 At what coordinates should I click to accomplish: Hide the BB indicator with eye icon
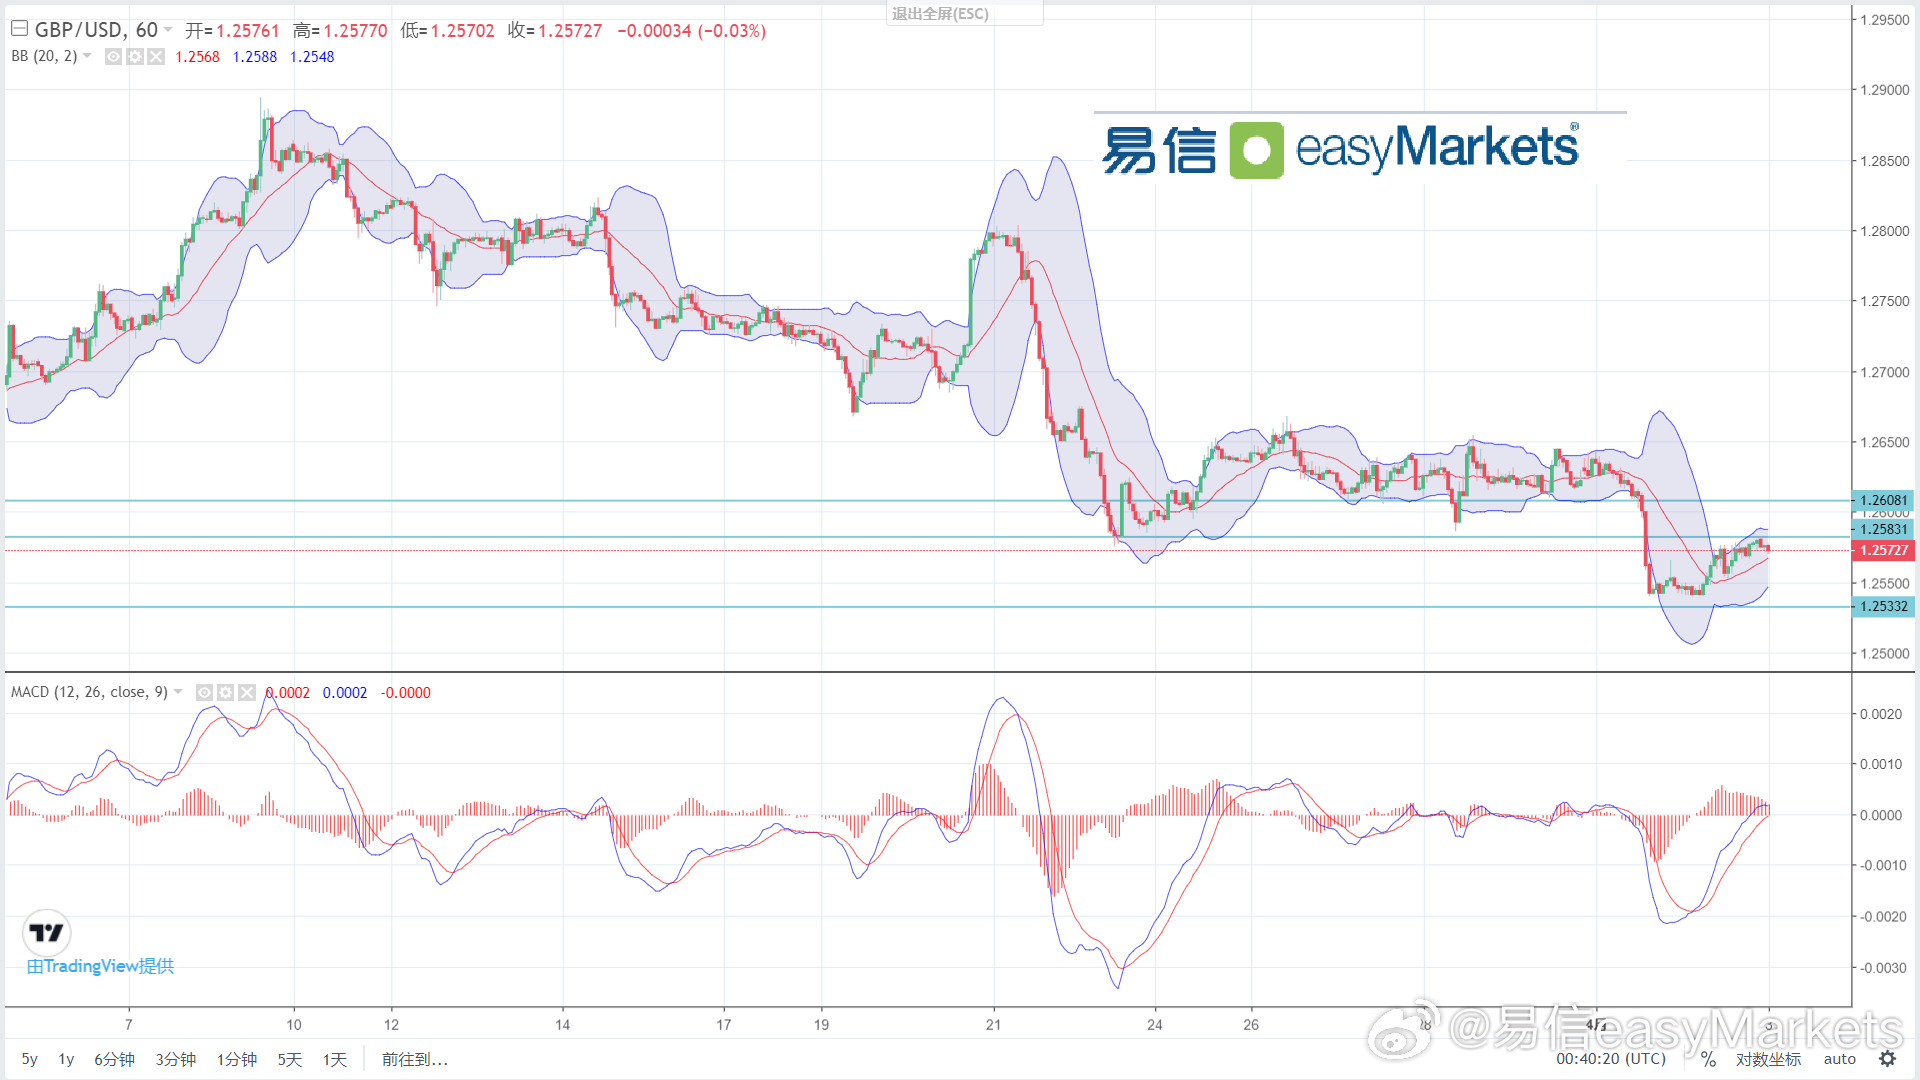tap(113, 57)
